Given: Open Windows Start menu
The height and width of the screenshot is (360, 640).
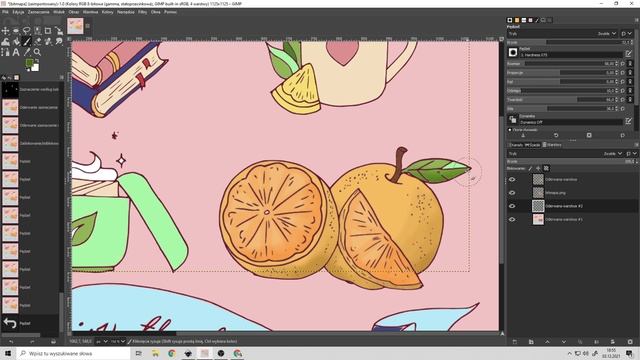Looking at the screenshot, I should point(8,353).
